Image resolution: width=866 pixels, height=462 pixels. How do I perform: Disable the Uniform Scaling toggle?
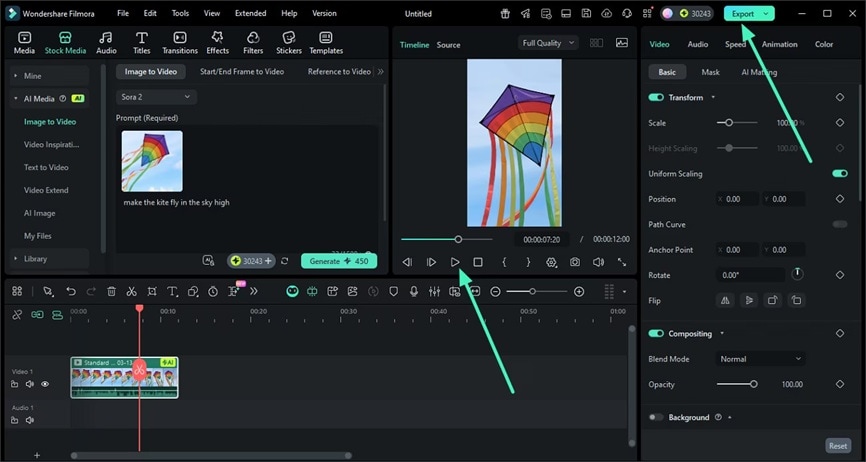(x=839, y=174)
